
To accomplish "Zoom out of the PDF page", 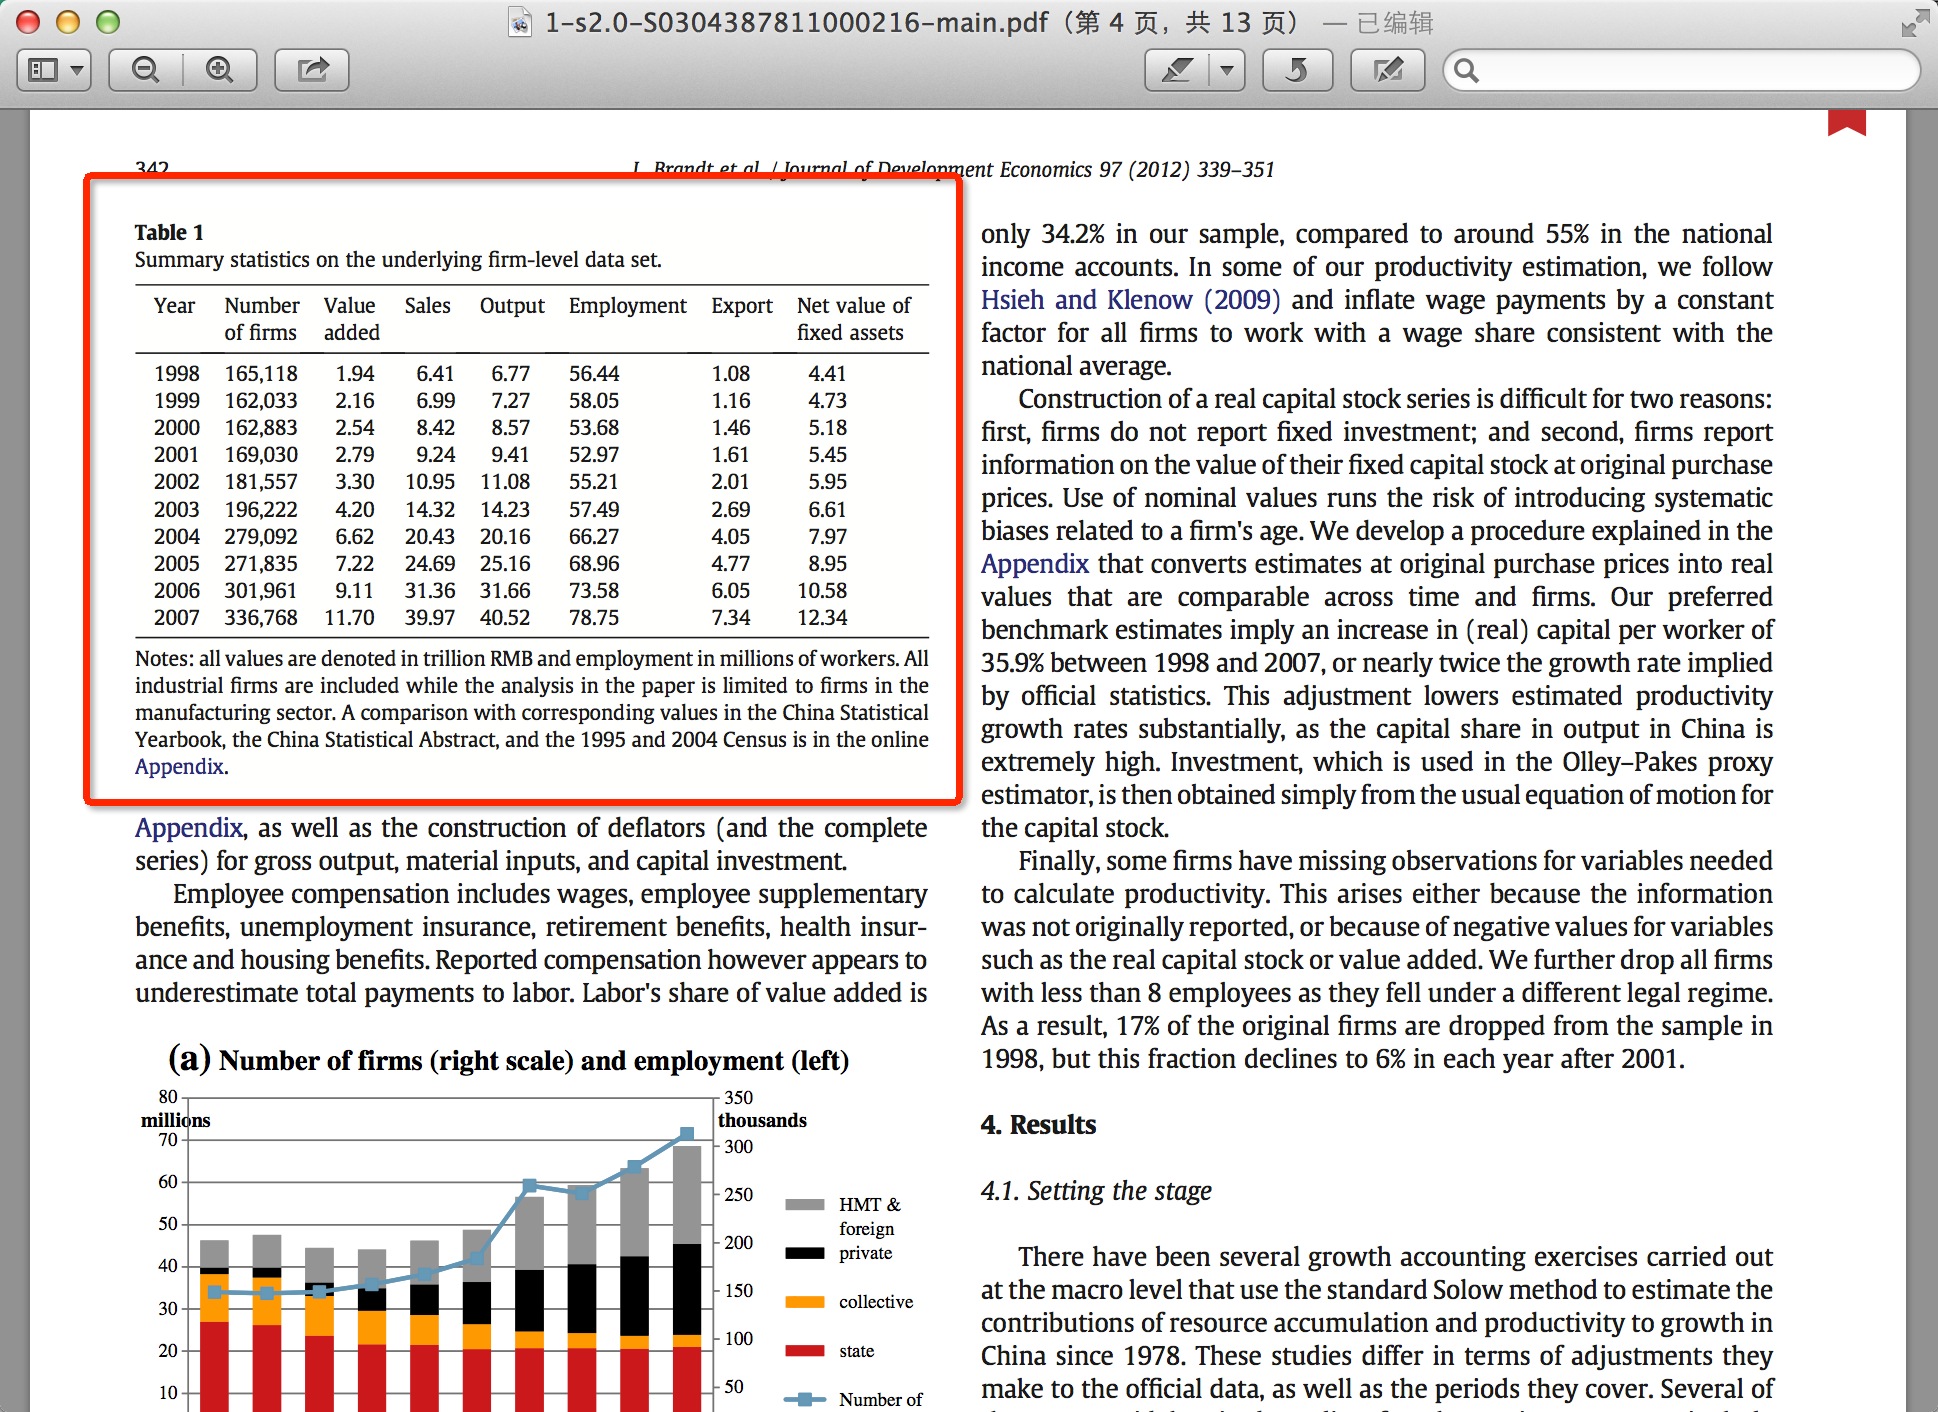I will pyautogui.click(x=146, y=70).
